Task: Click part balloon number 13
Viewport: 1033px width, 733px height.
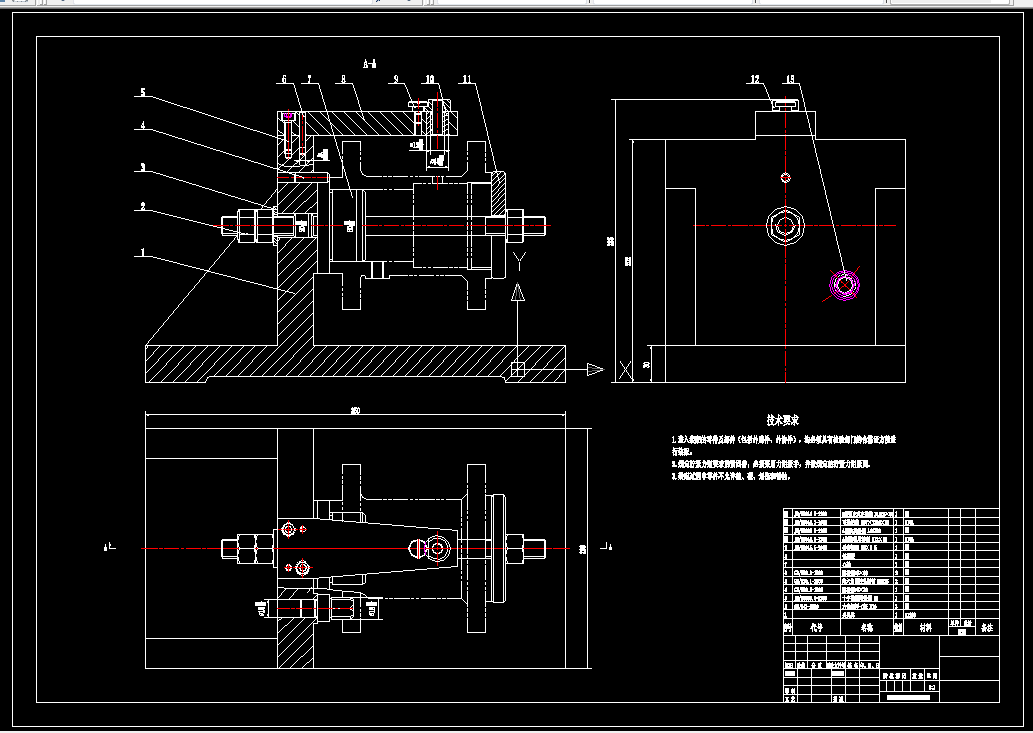Action: (790, 79)
